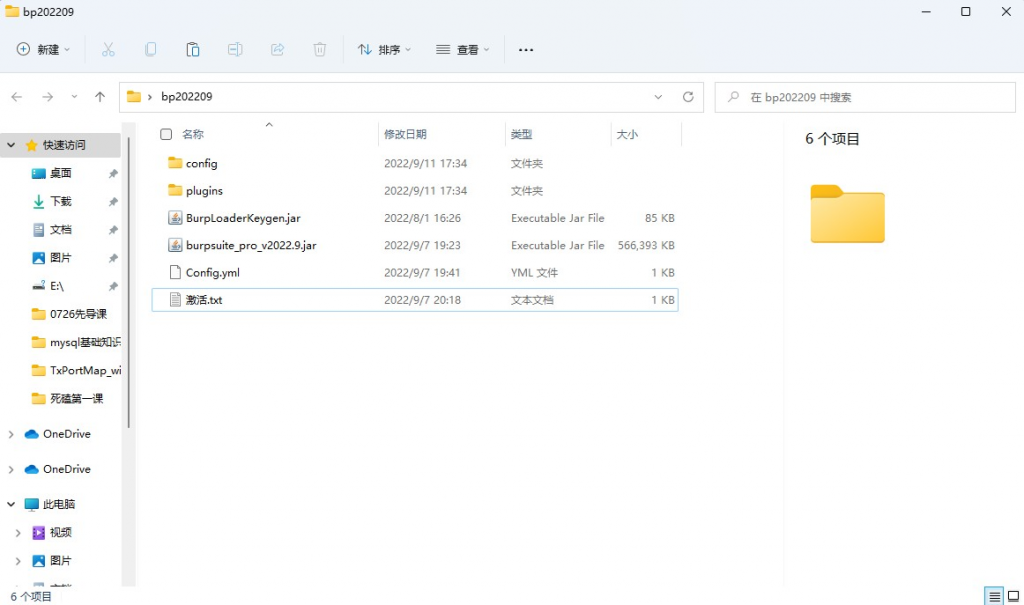Click the 激活.txt document icon
Viewport: 1024px width, 605px height.
[x=175, y=300]
